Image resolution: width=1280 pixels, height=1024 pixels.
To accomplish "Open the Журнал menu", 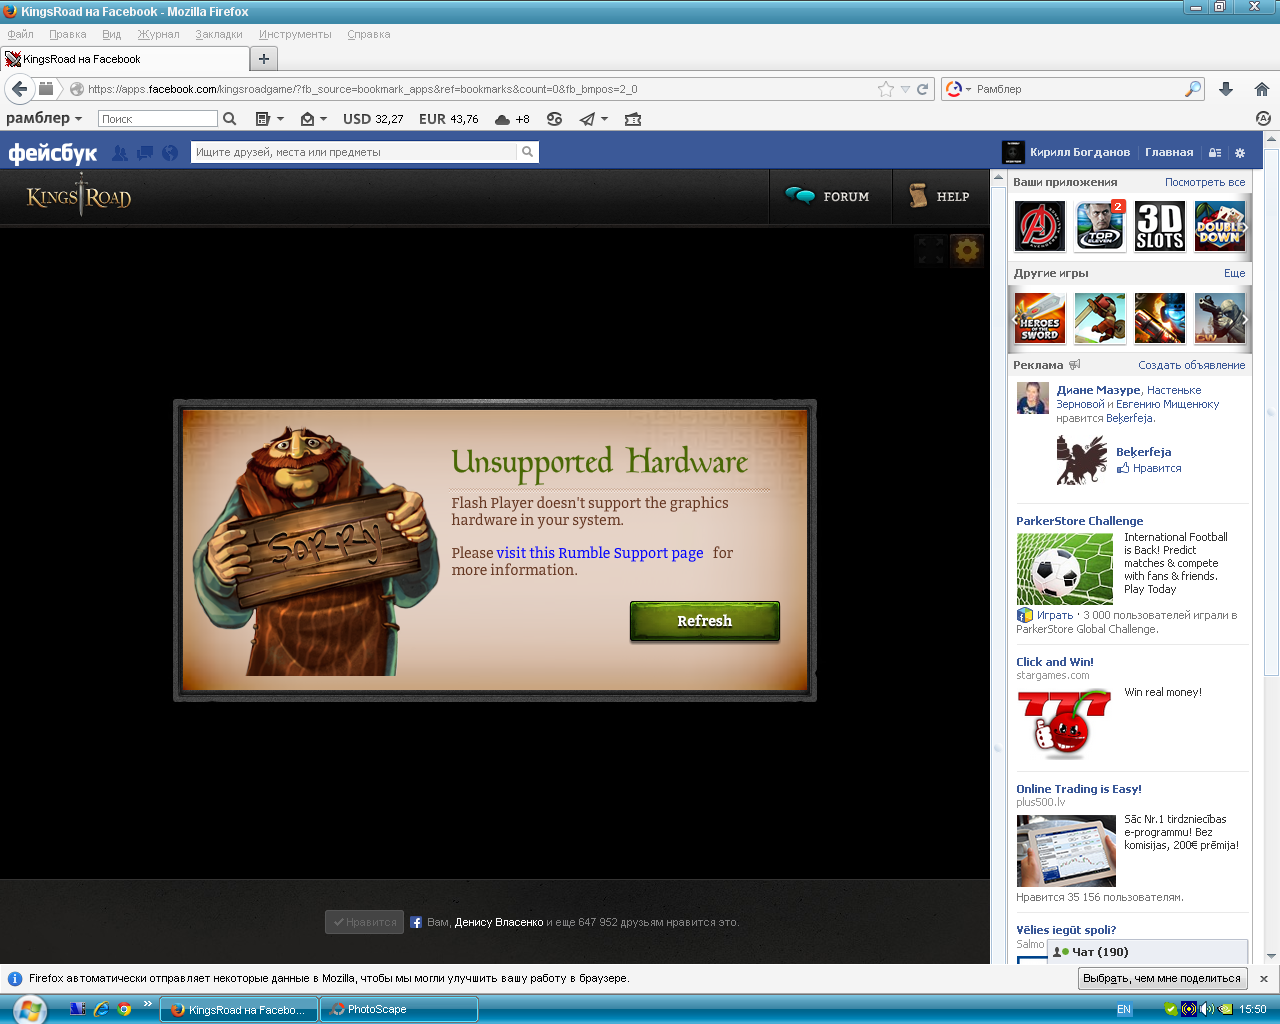I will coord(159,34).
